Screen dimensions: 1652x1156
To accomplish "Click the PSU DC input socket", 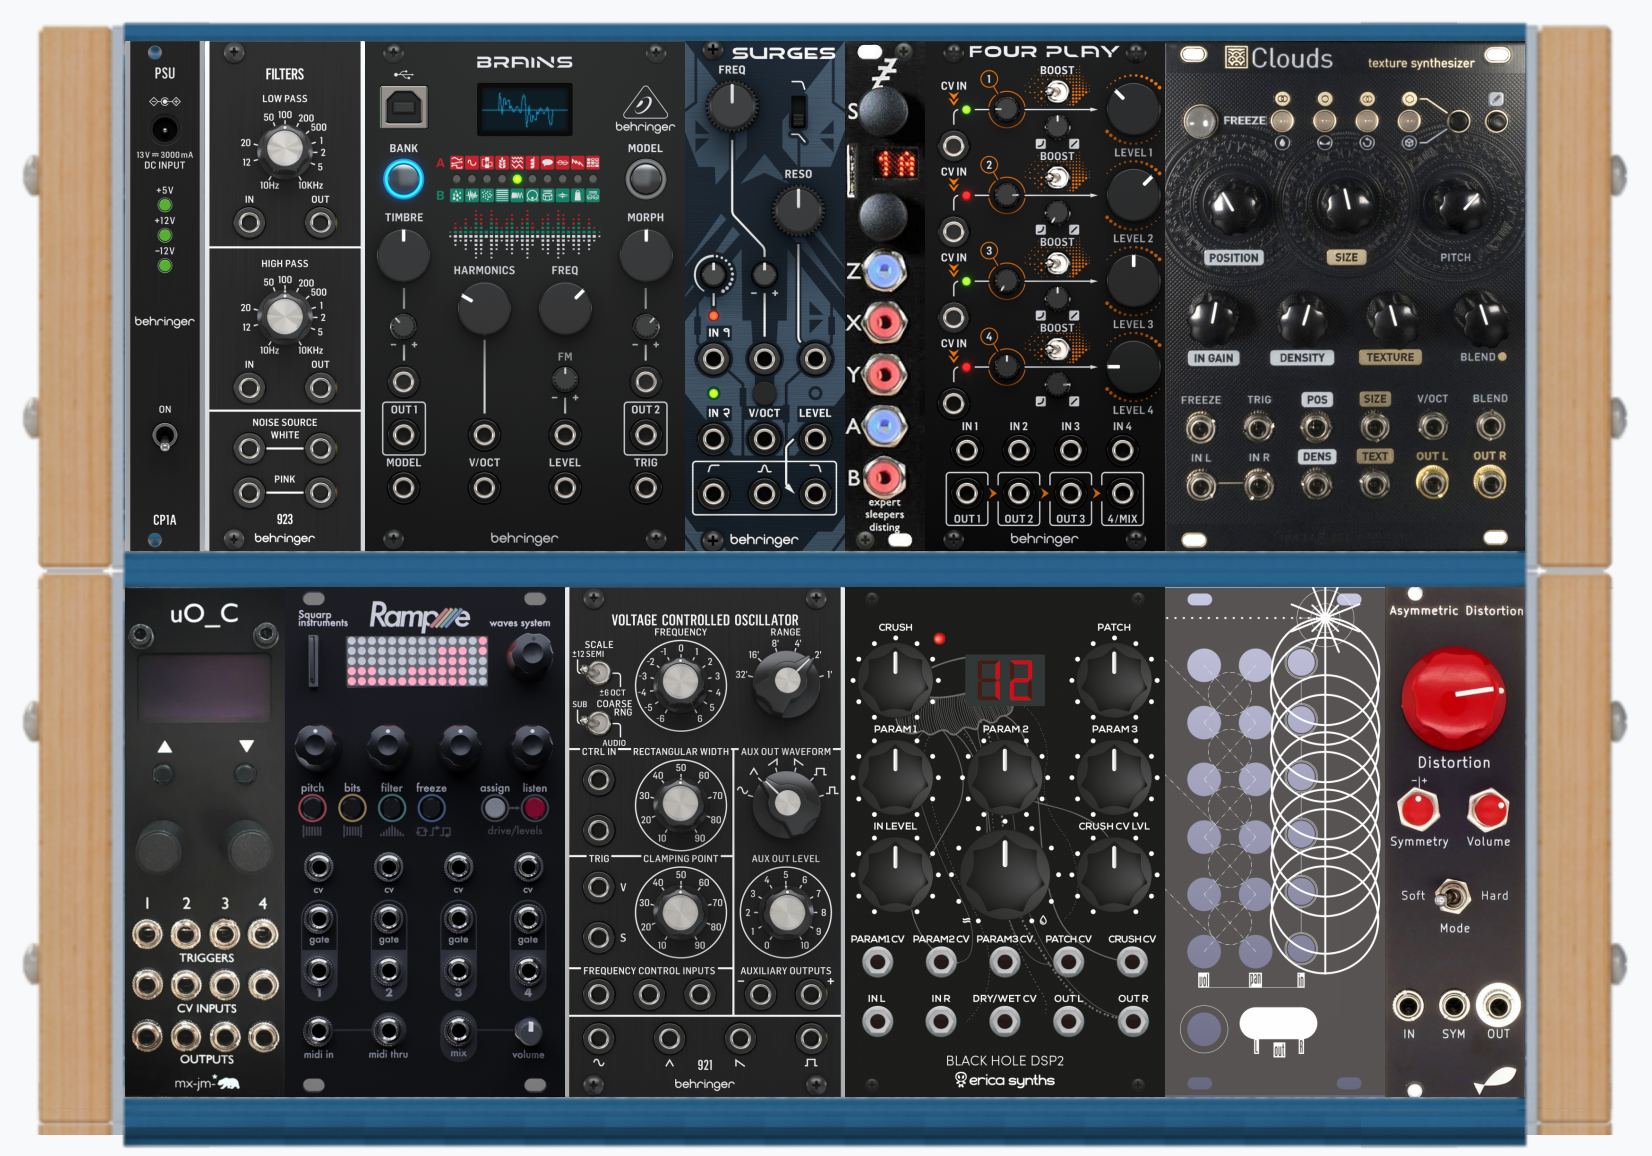I will [165, 129].
